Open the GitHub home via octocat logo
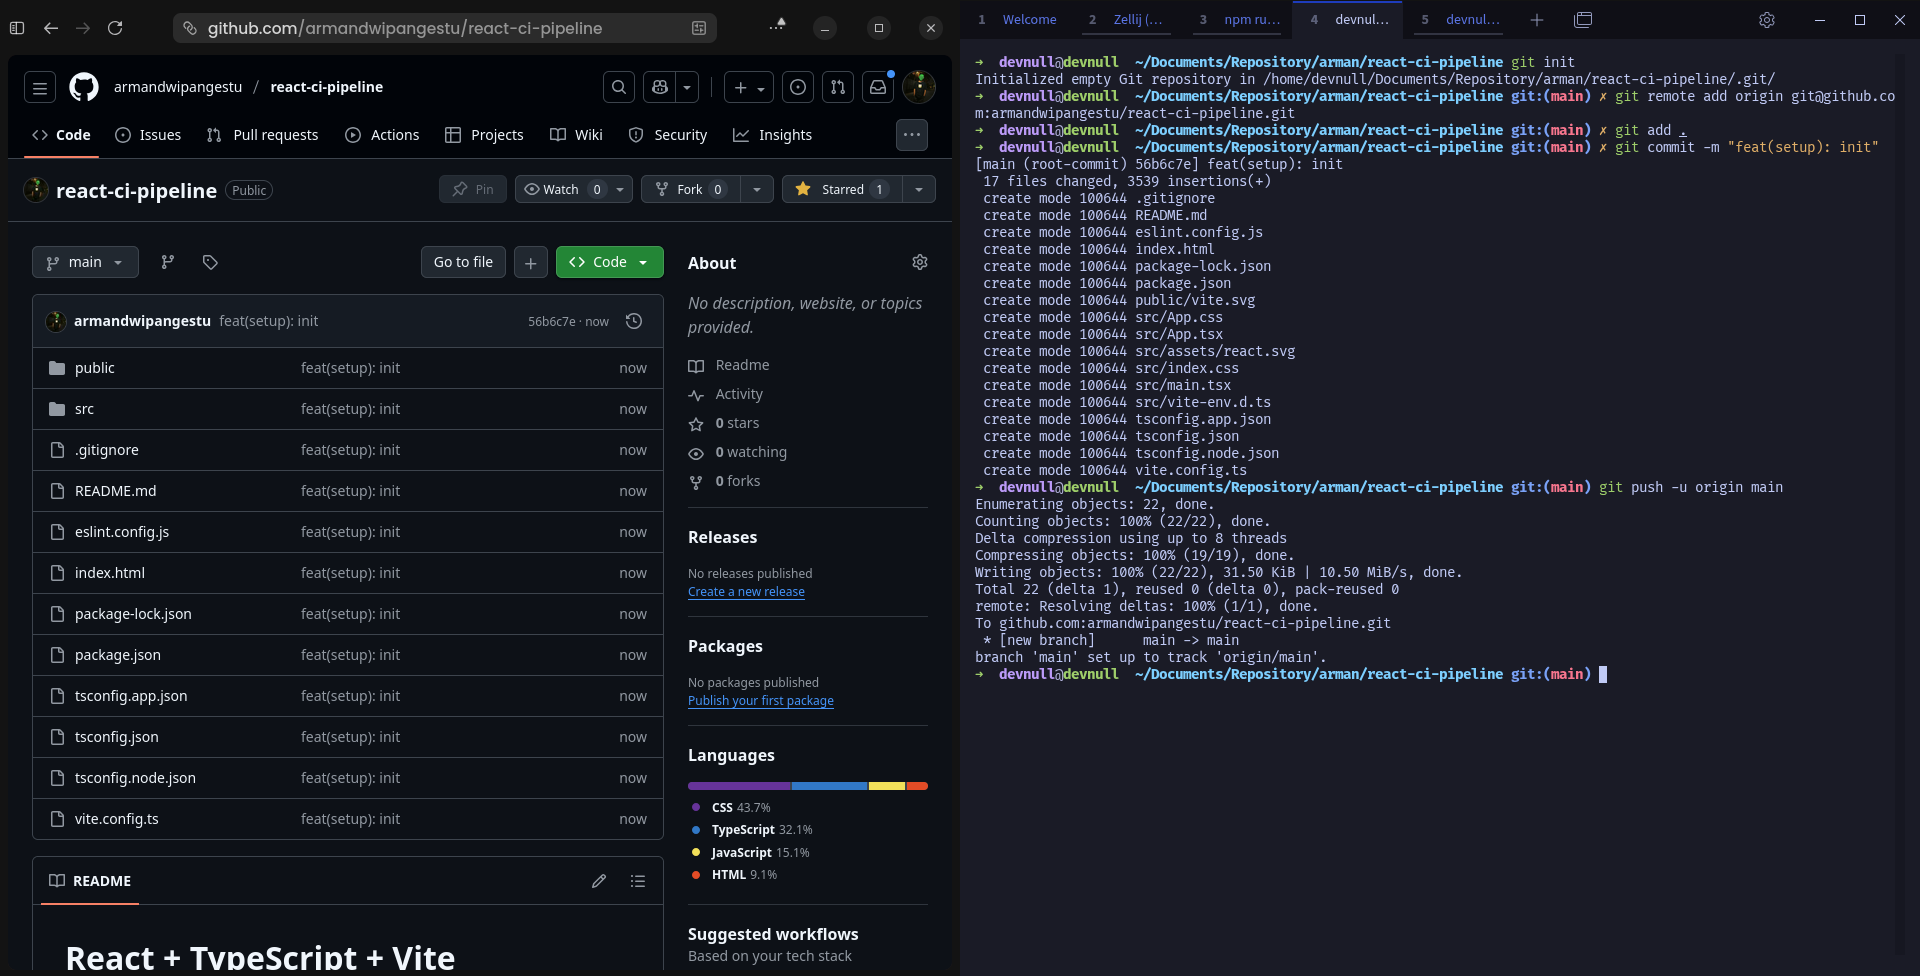The width and height of the screenshot is (1920, 976). (83, 87)
